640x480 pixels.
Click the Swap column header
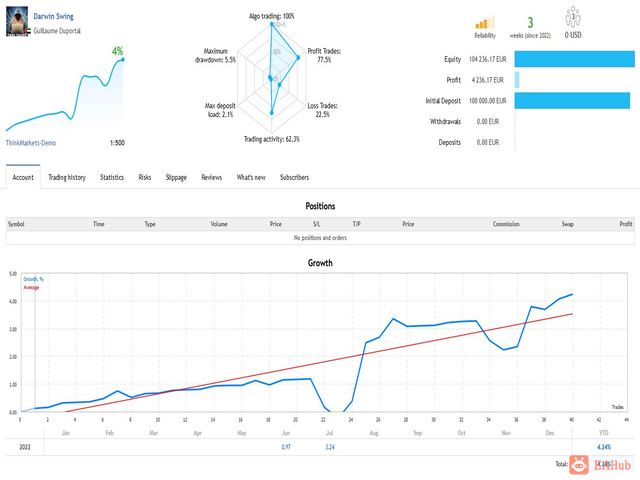click(x=567, y=224)
